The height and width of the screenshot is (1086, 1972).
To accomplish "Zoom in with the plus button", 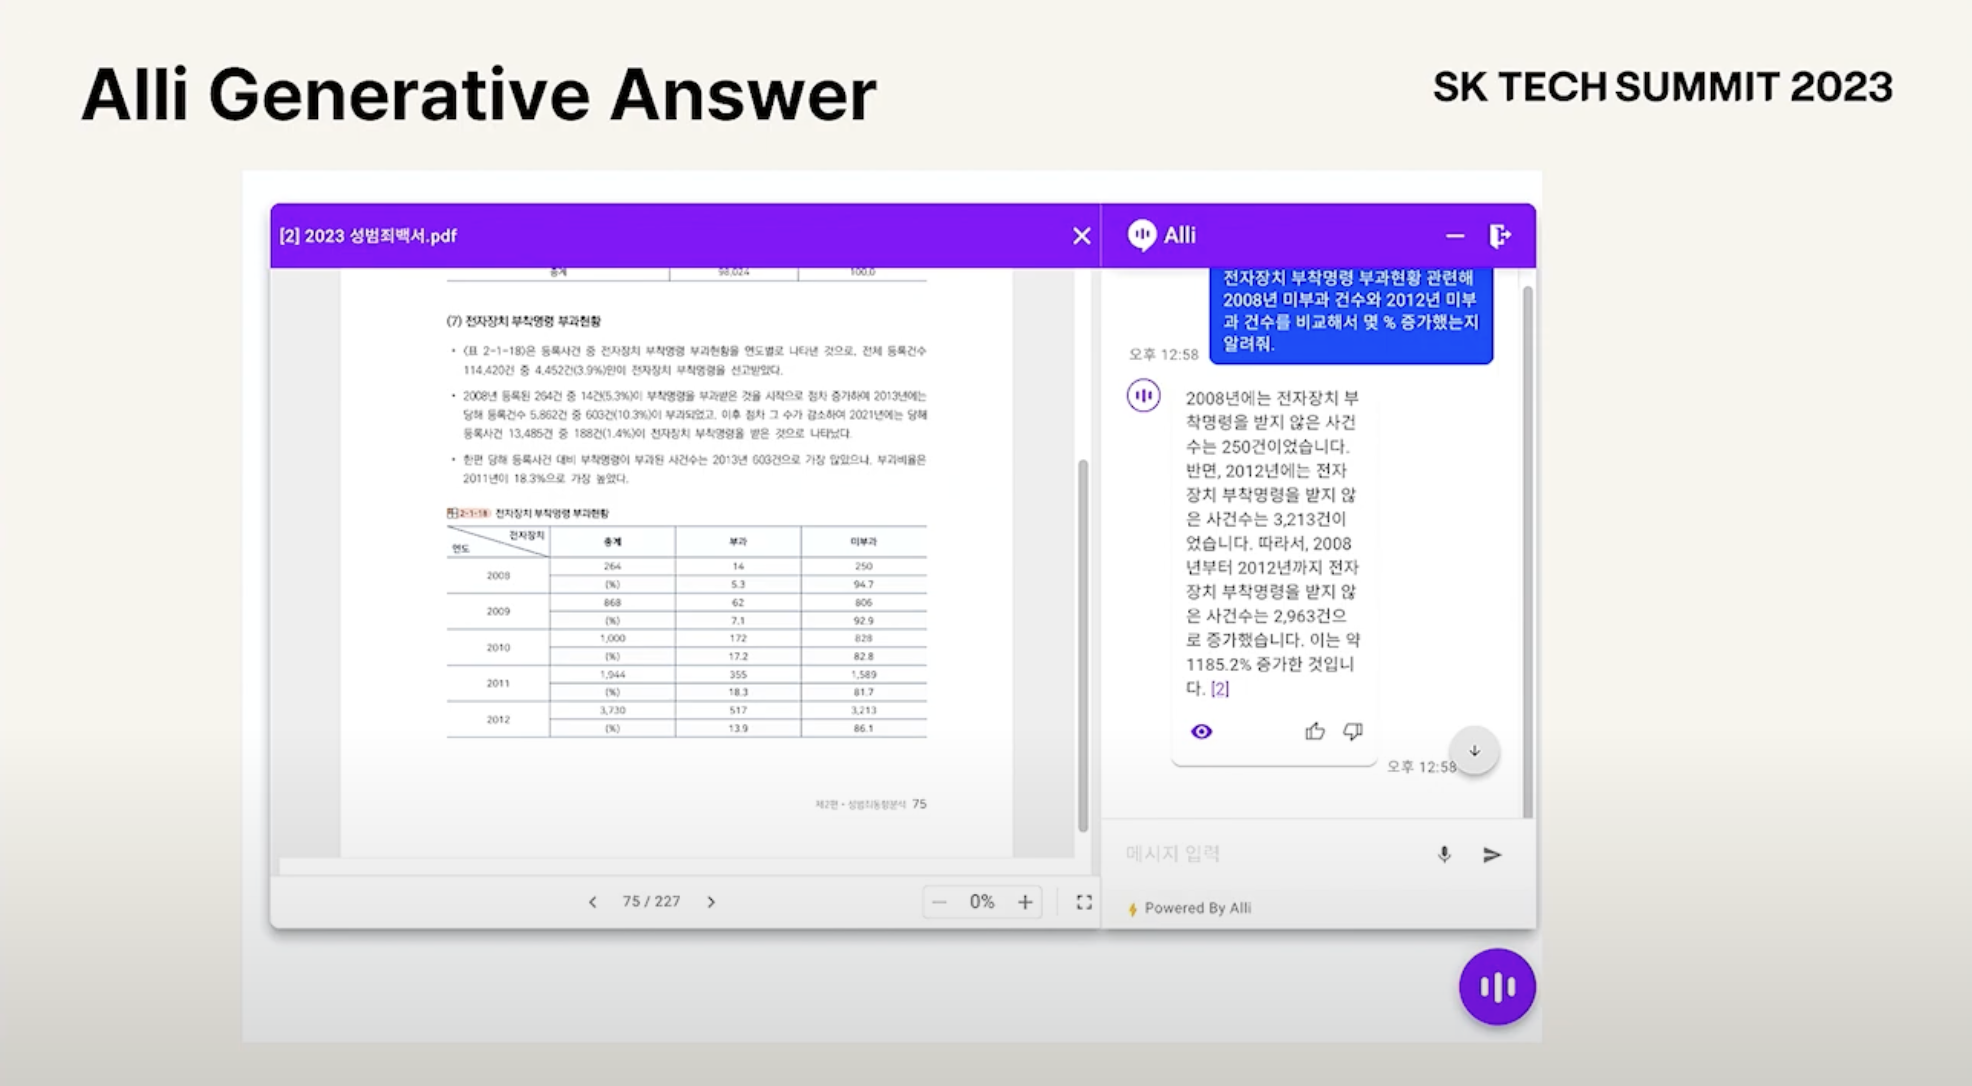I will coord(1025,902).
